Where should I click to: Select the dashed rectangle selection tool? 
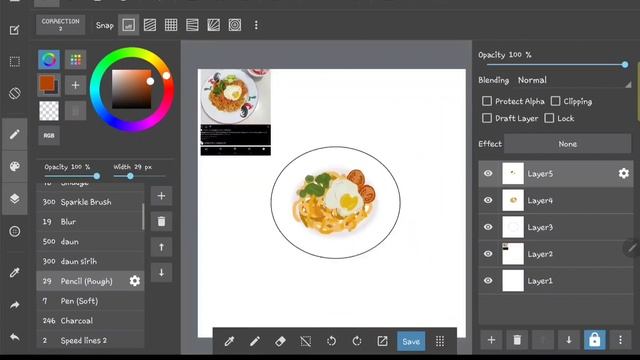[x=15, y=62]
